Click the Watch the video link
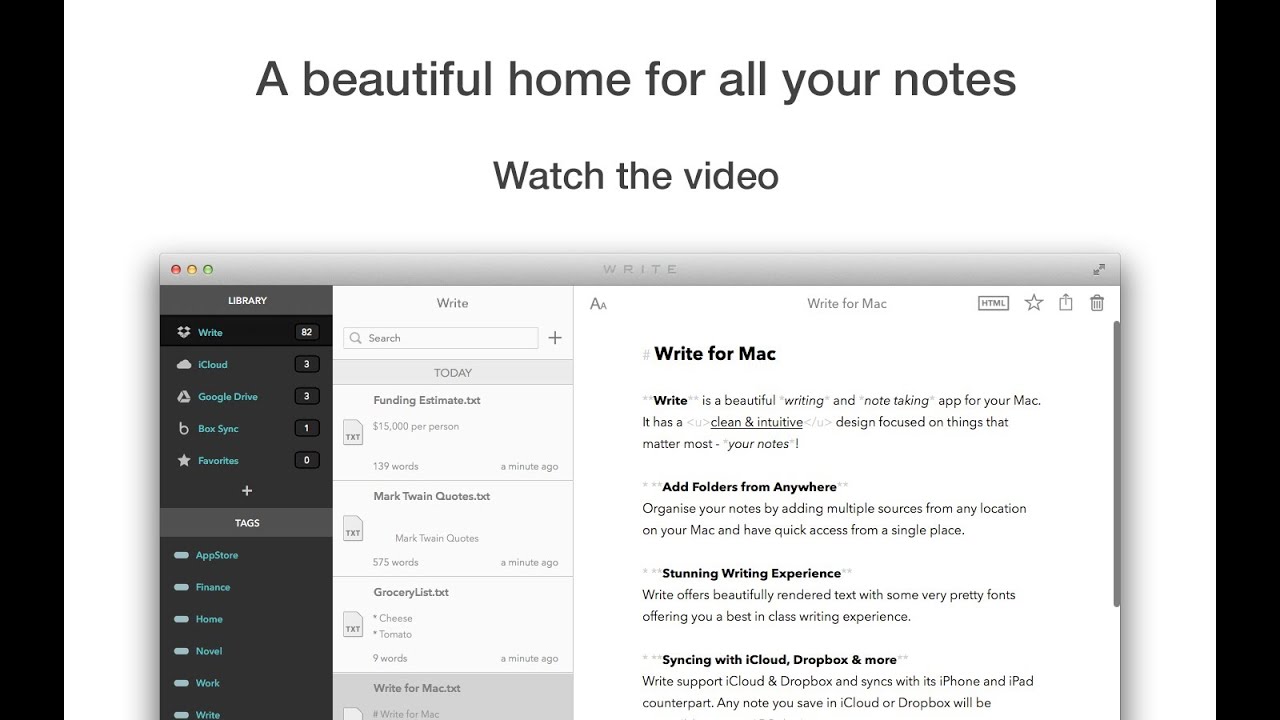This screenshot has width=1280, height=720. tap(636, 176)
